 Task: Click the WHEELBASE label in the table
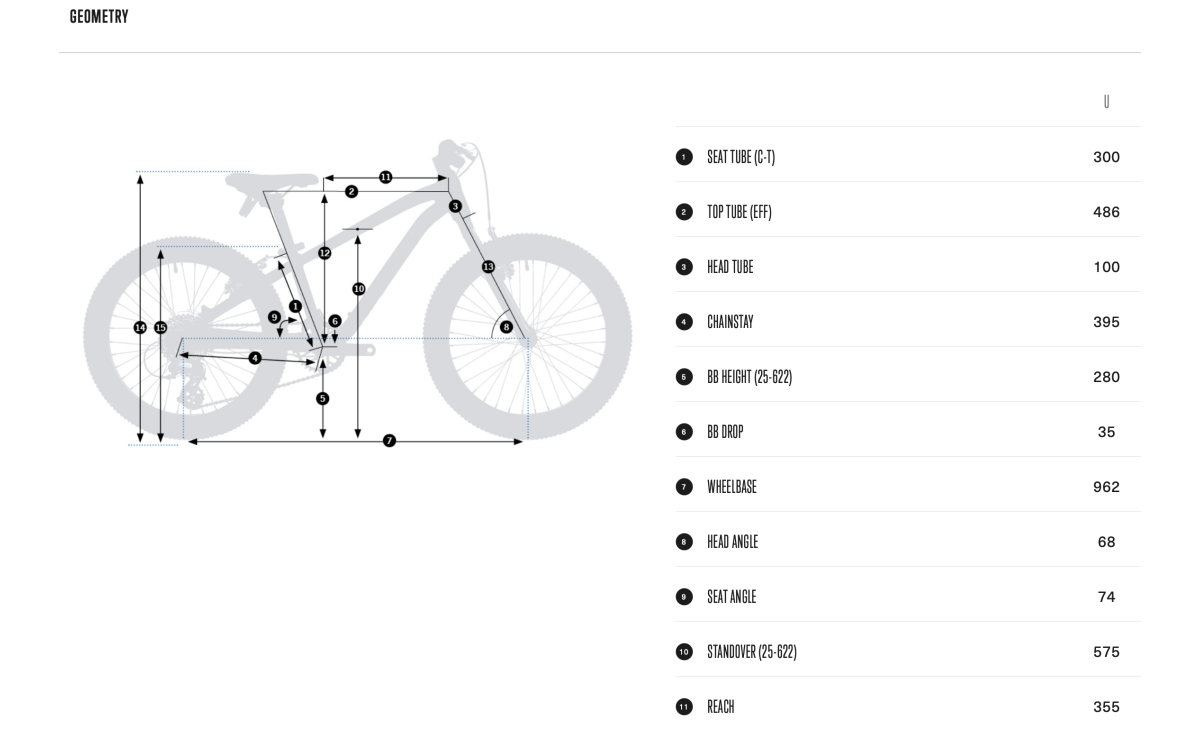click(x=732, y=487)
